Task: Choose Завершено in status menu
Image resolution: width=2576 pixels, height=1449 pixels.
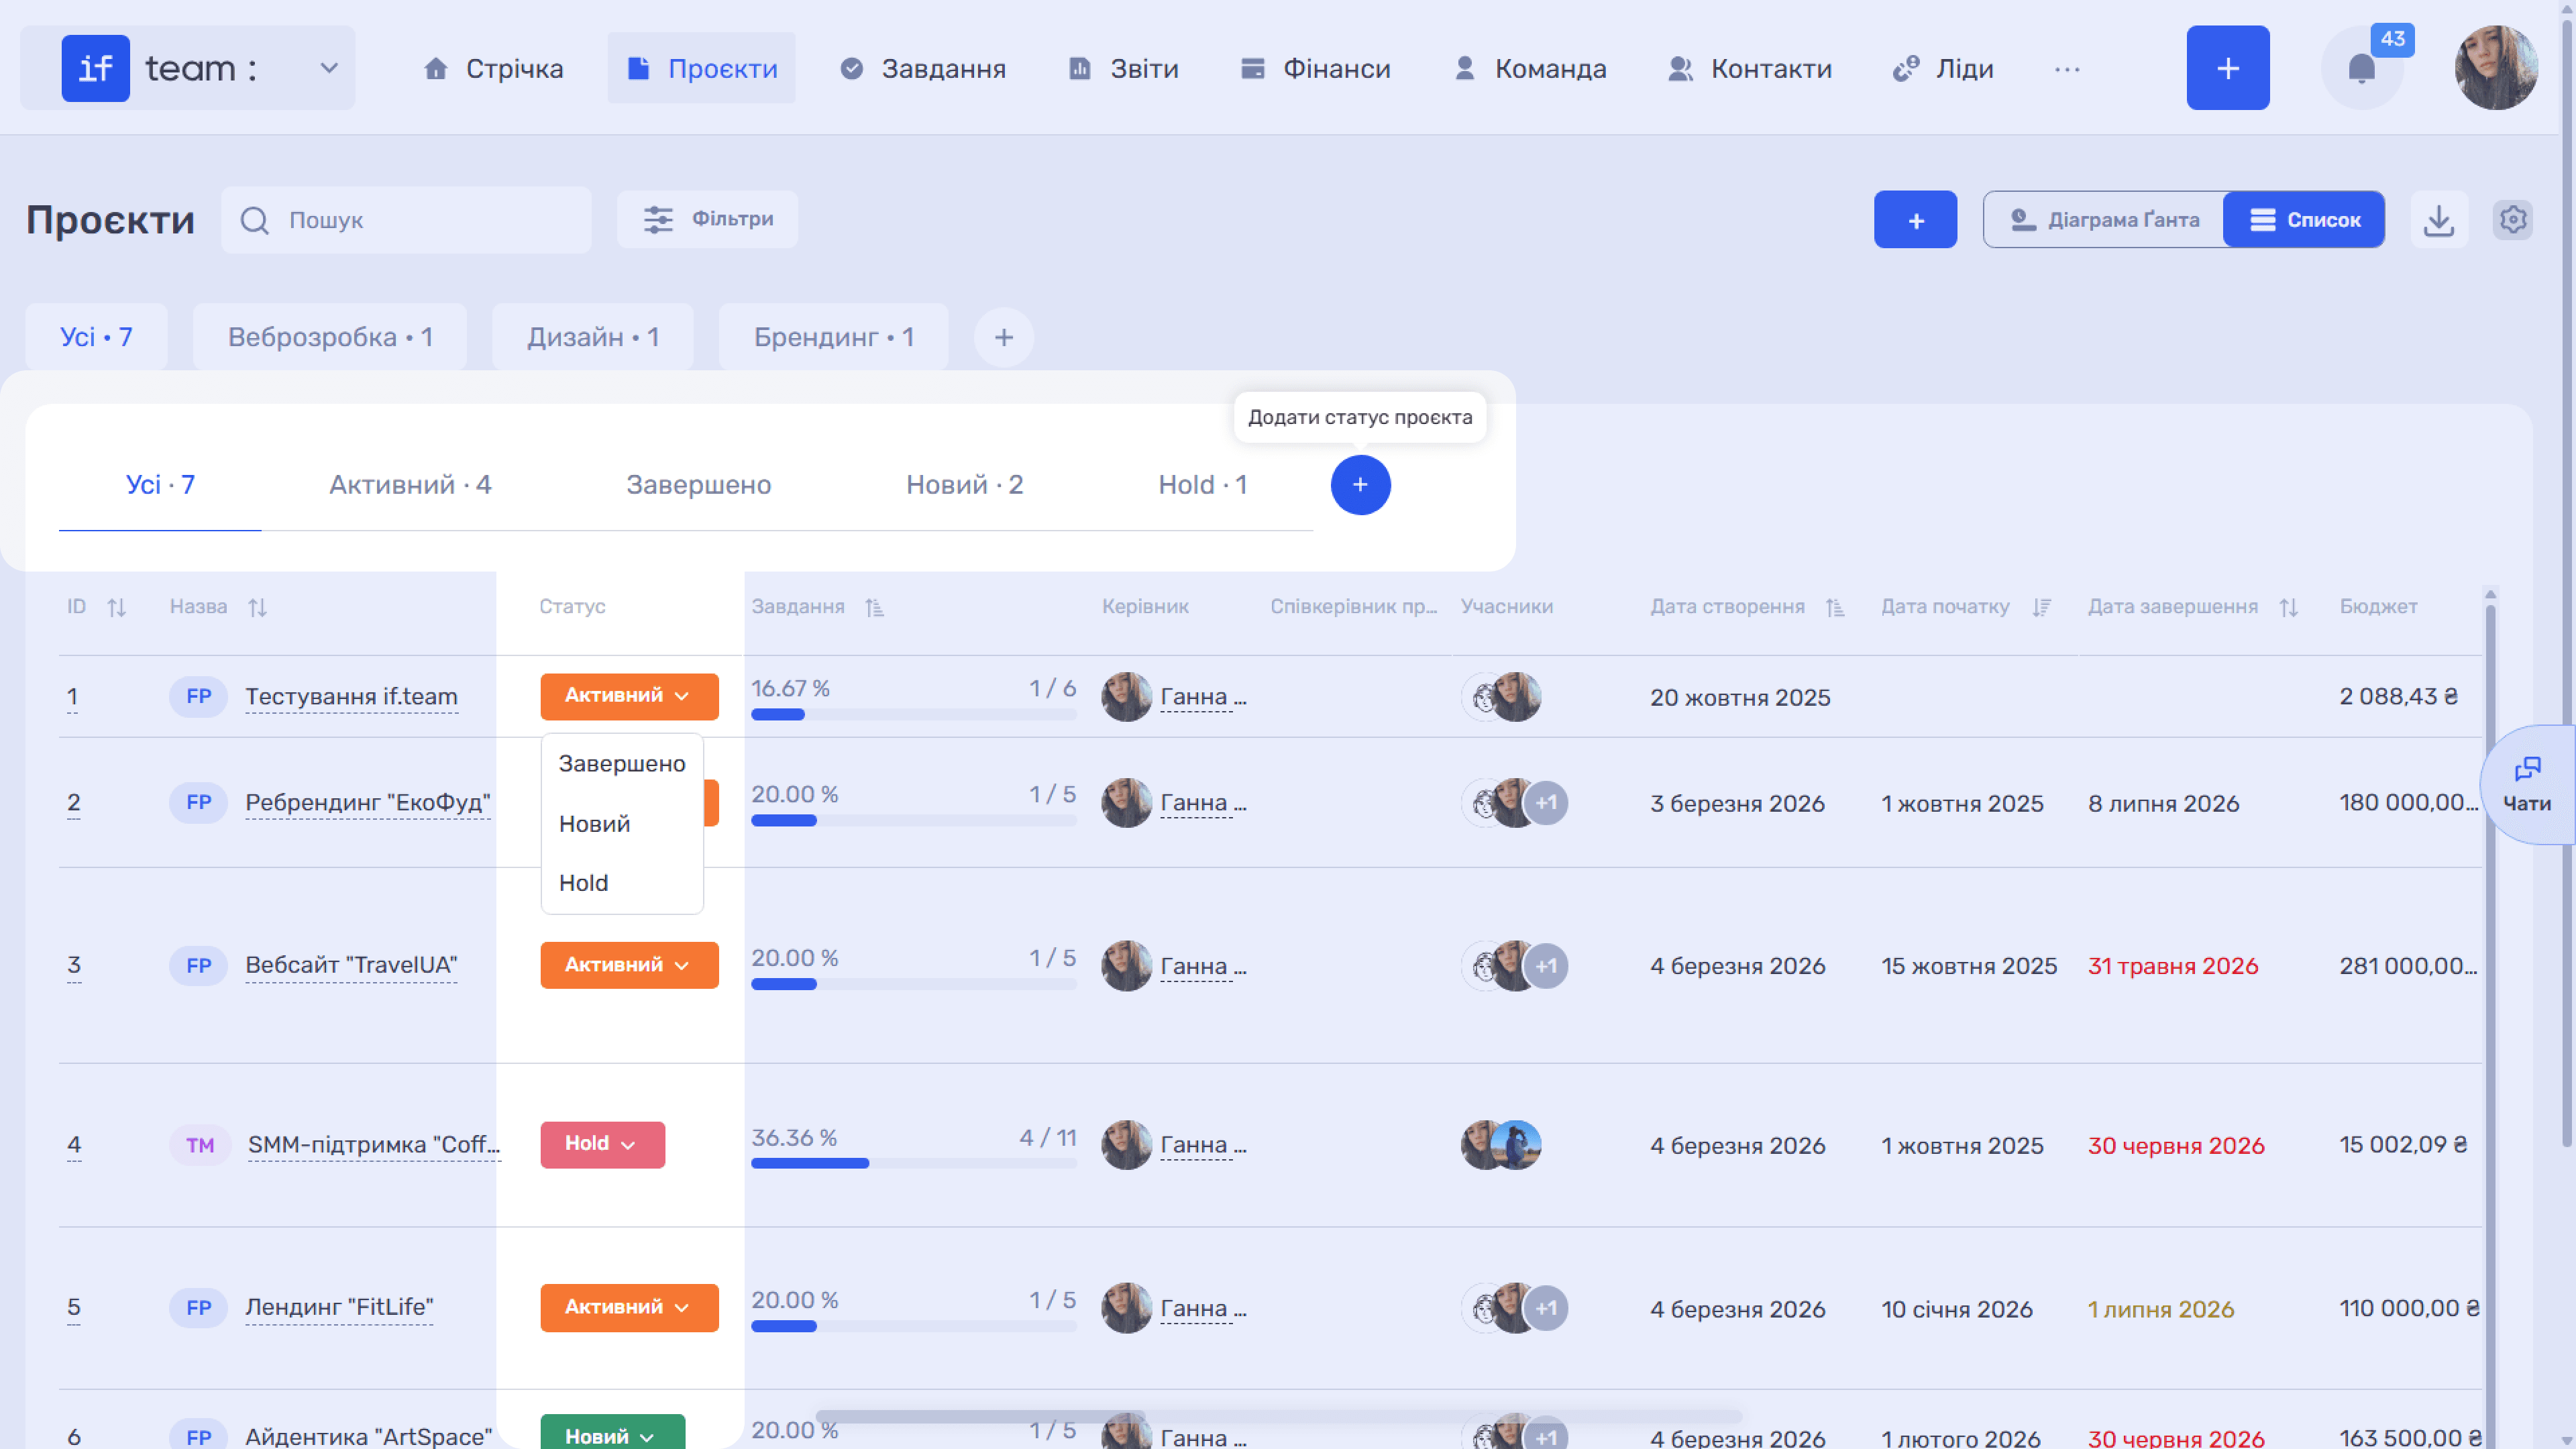Action: coord(622,764)
